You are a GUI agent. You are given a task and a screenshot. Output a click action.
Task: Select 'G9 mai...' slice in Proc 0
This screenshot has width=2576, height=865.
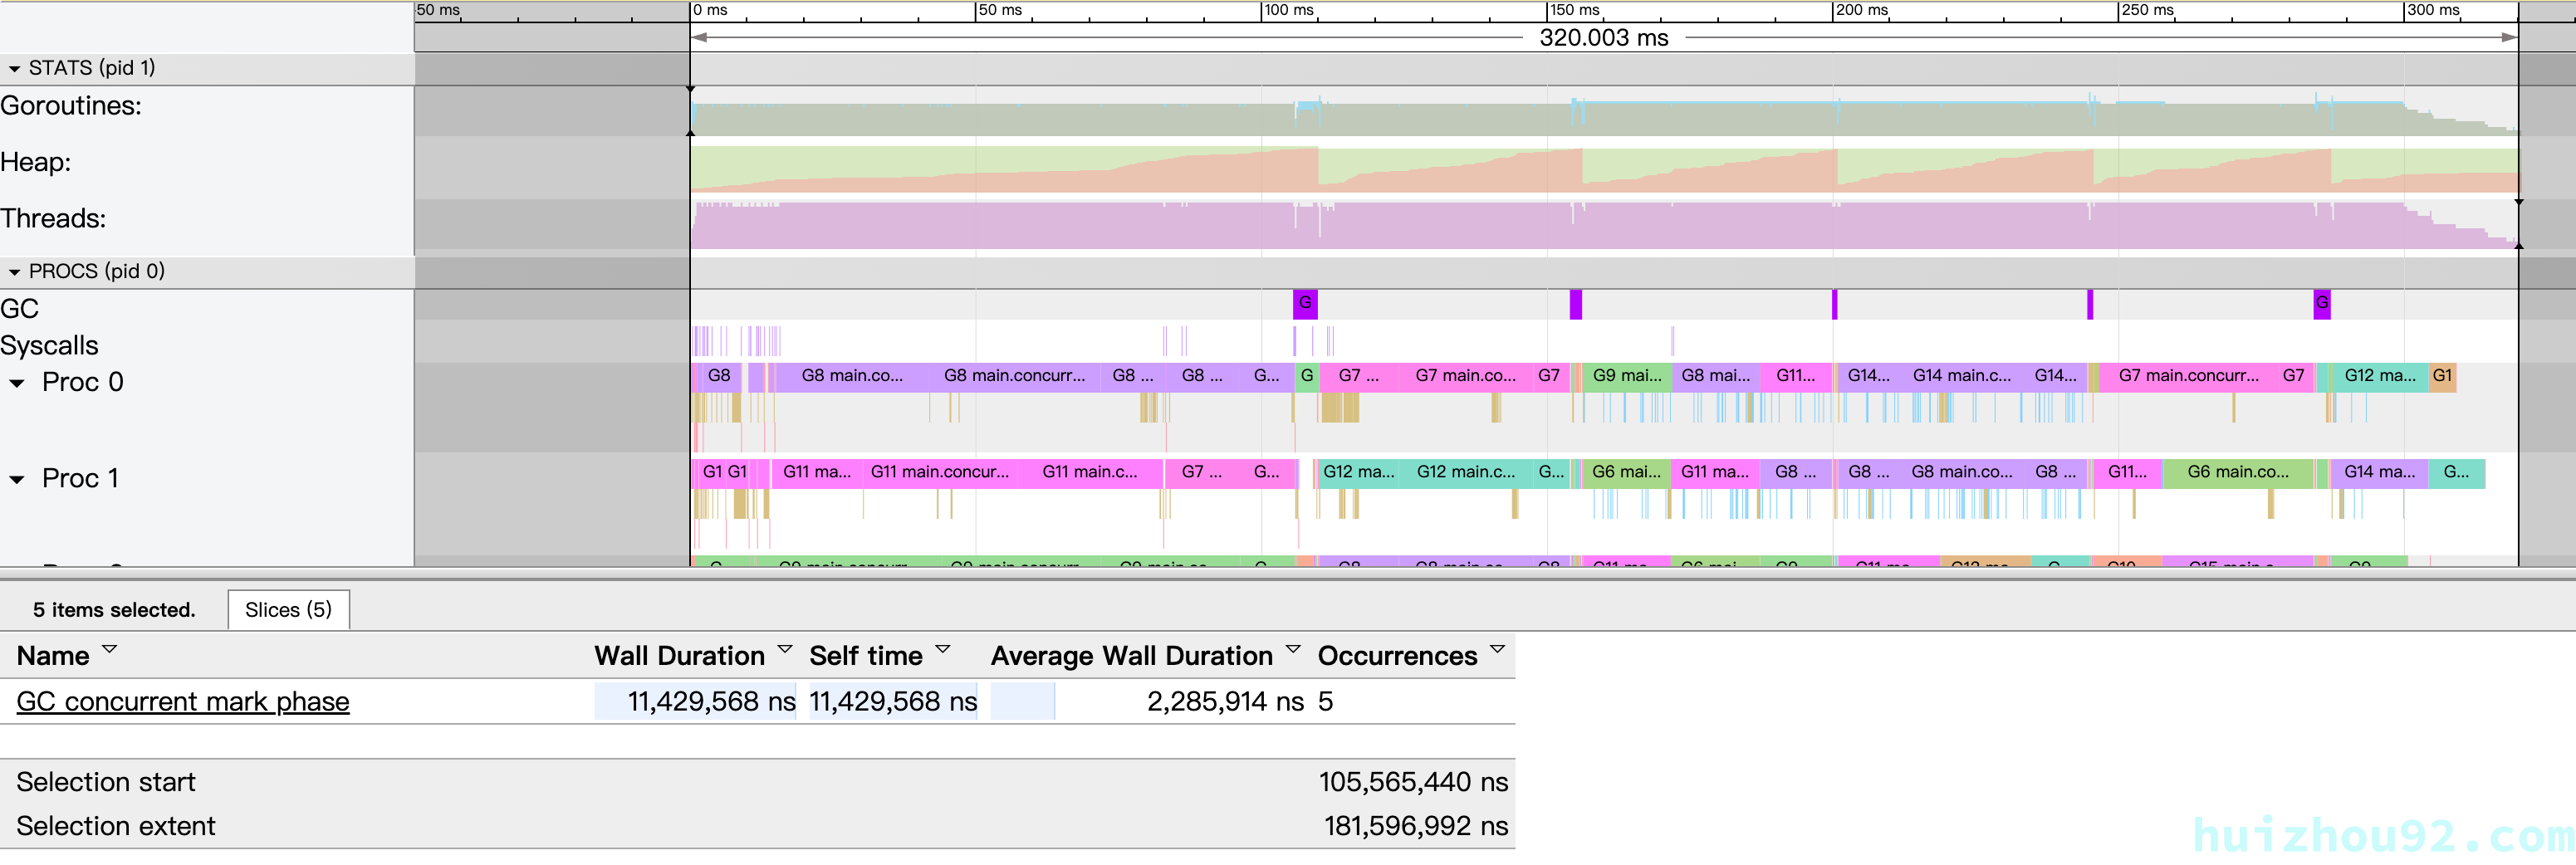point(1626,377)
